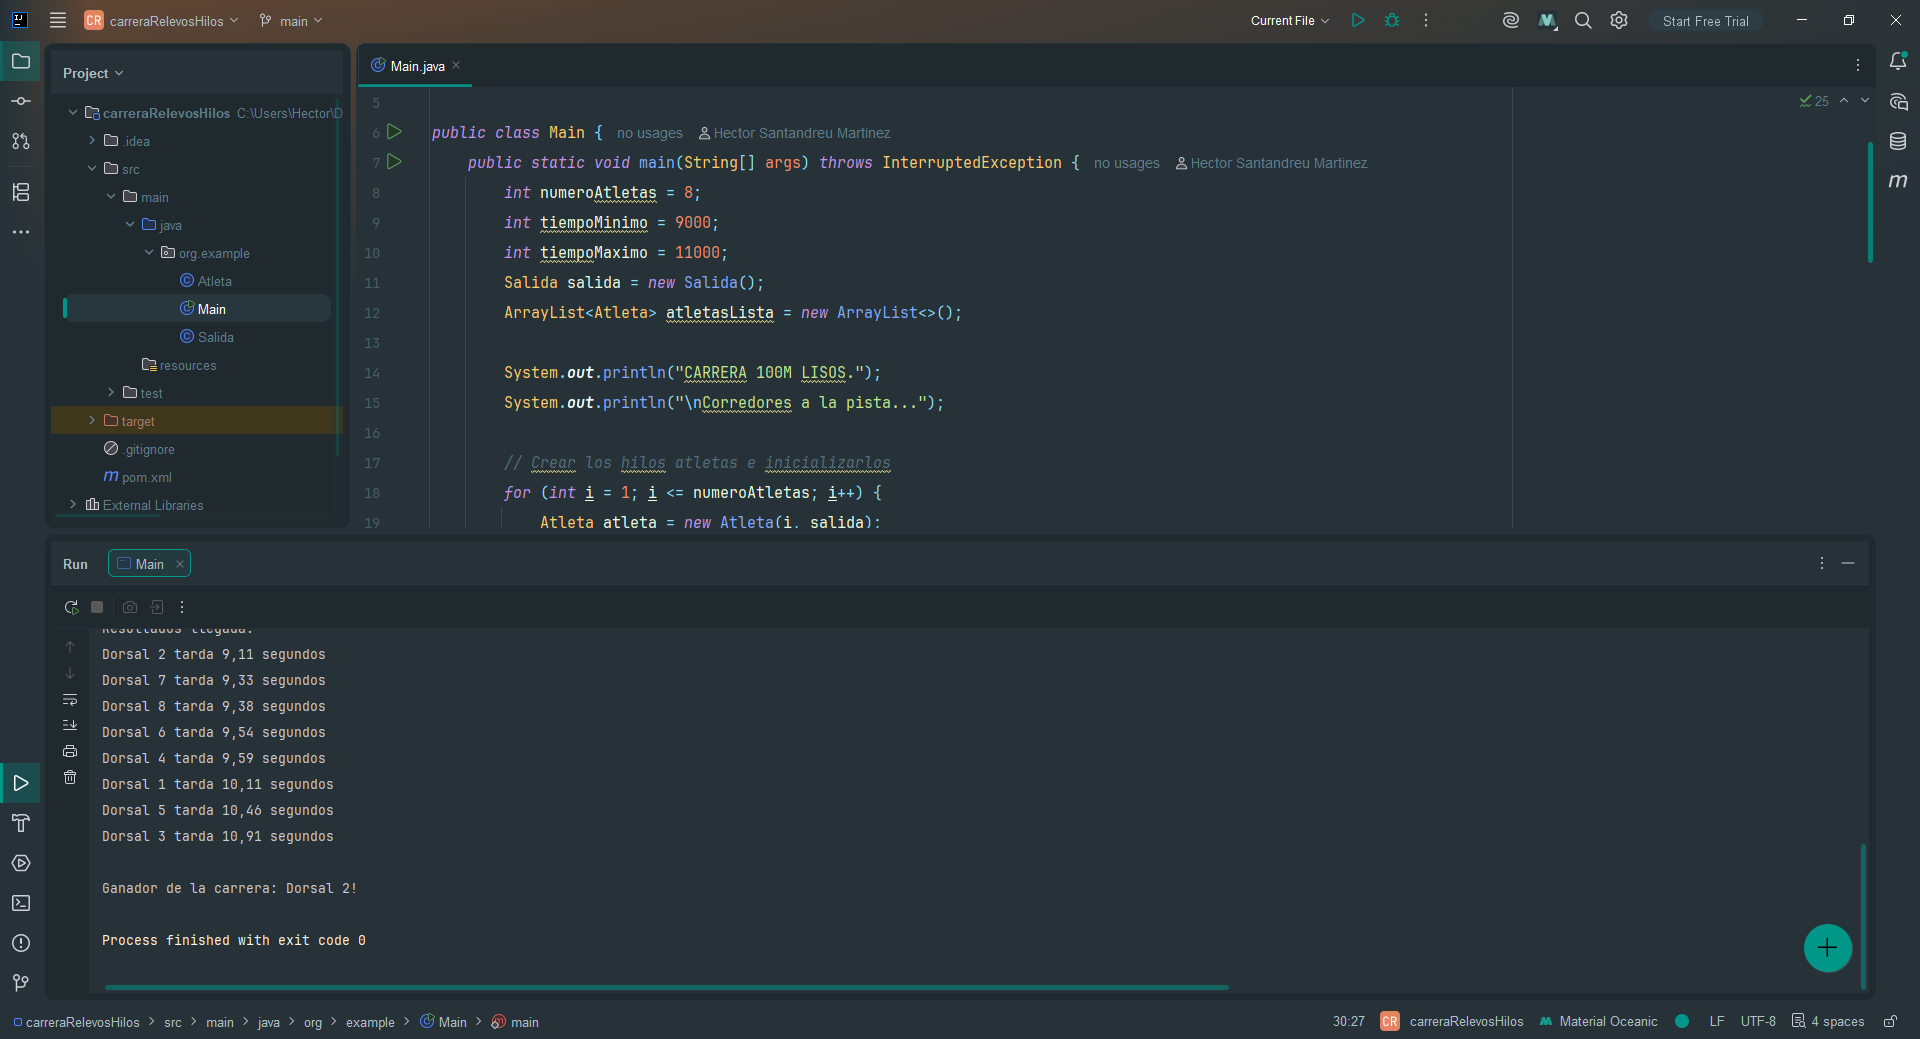The height and width of the screenshot is (1039, 1920).
Task: Open the Maven tool window
Action: pos(1898,181)
